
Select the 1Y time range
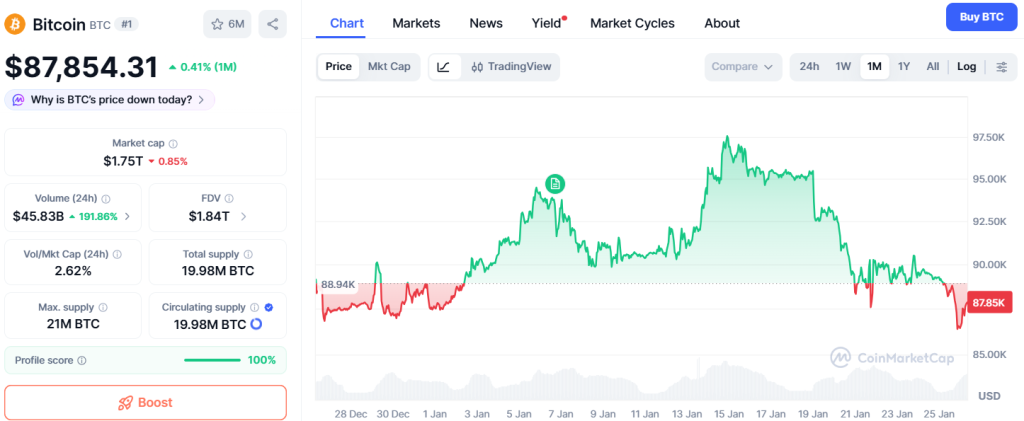pos(904,67)
